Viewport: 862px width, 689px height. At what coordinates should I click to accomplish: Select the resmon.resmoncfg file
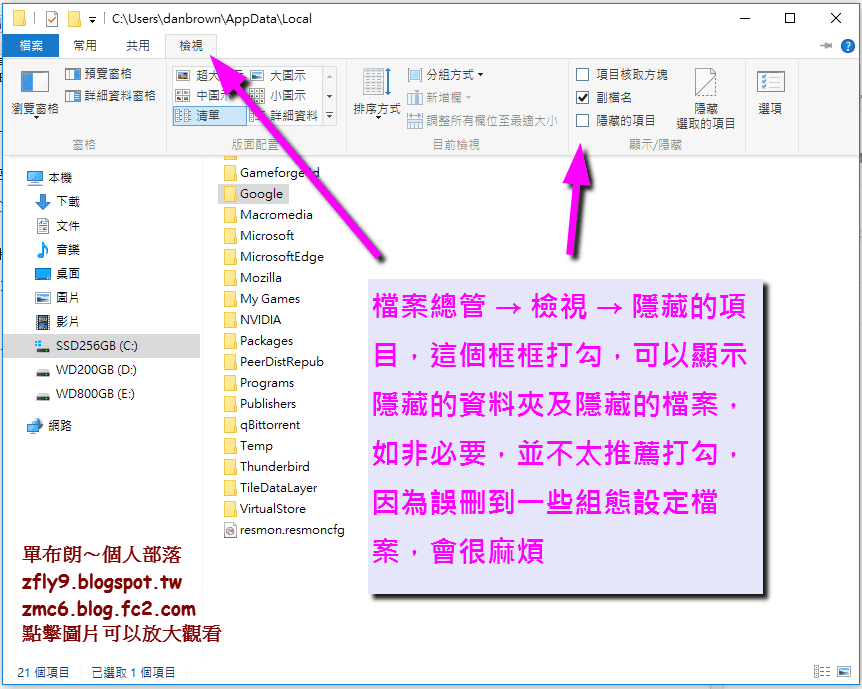tap(284, 530)
